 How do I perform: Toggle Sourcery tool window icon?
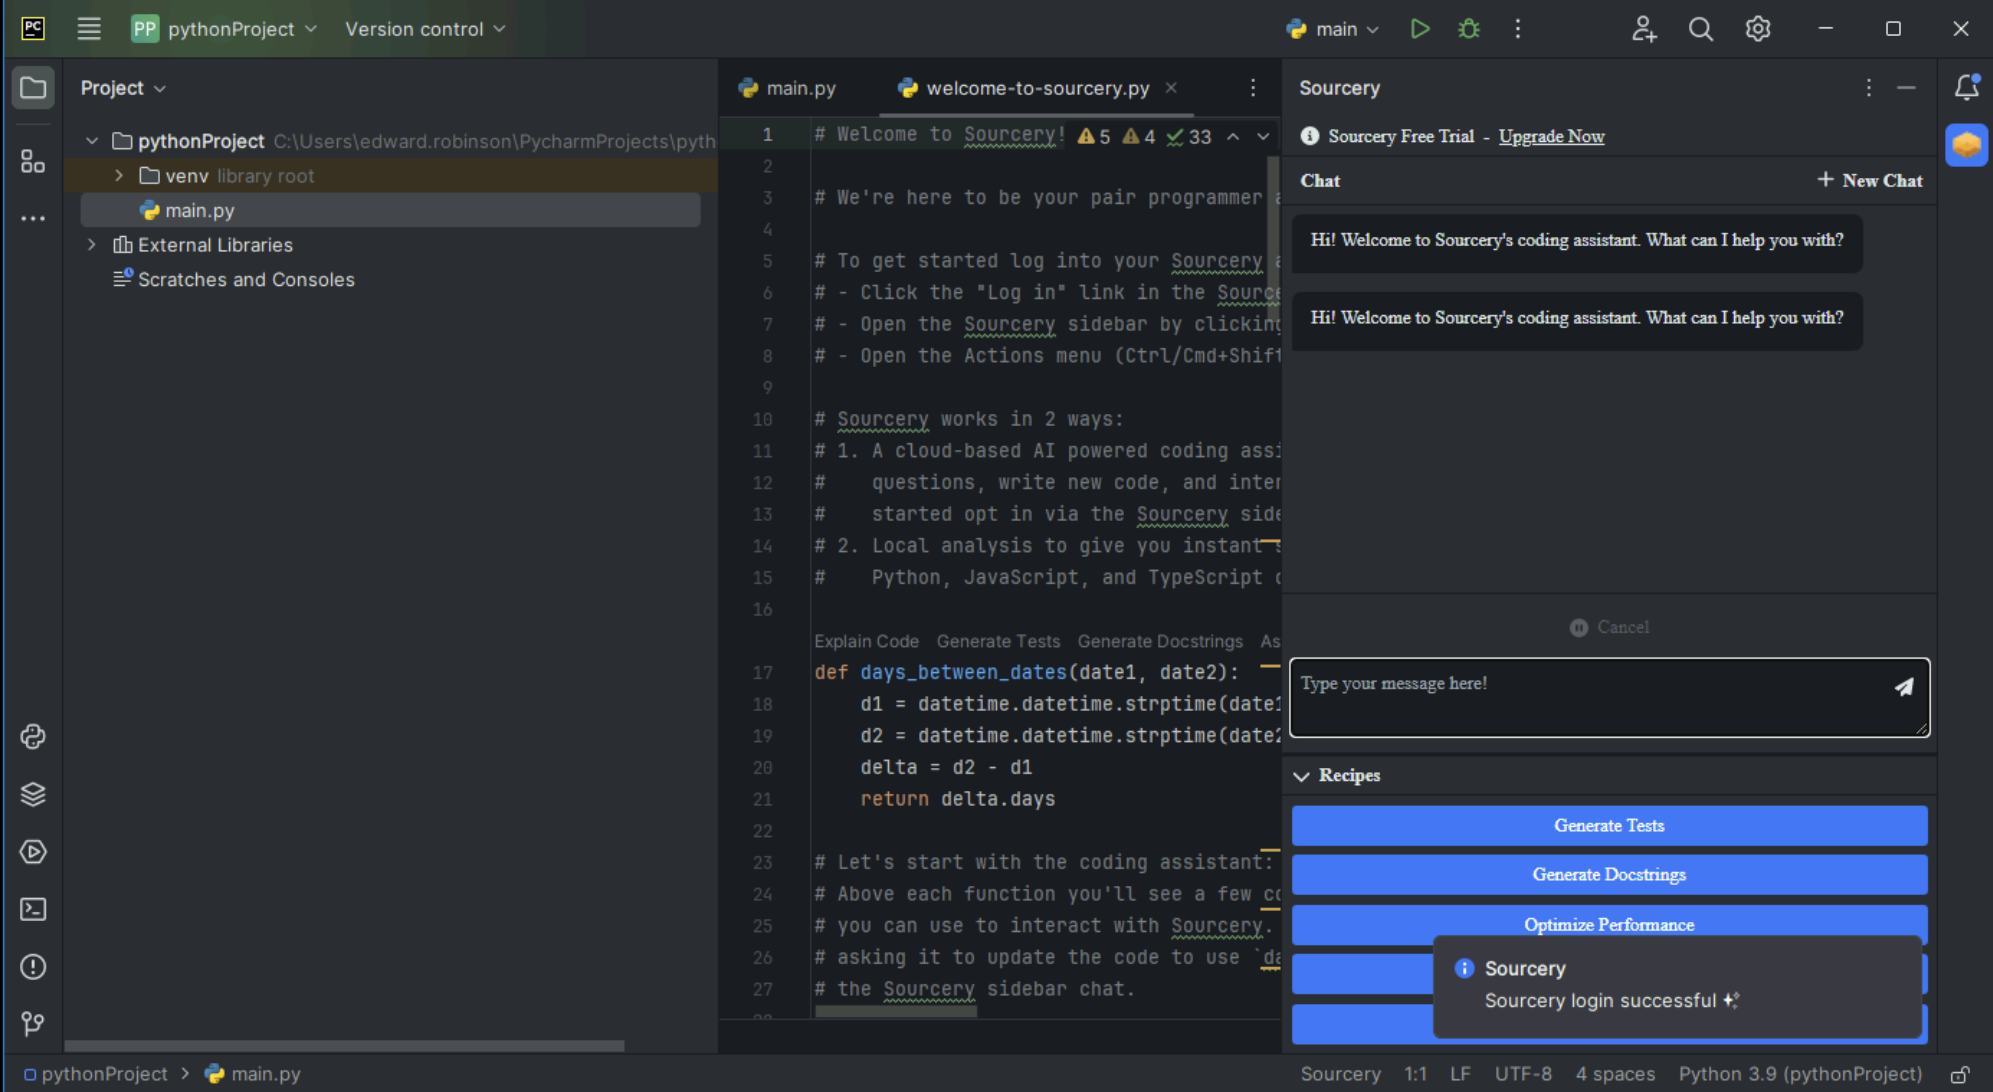[1967, 145]
